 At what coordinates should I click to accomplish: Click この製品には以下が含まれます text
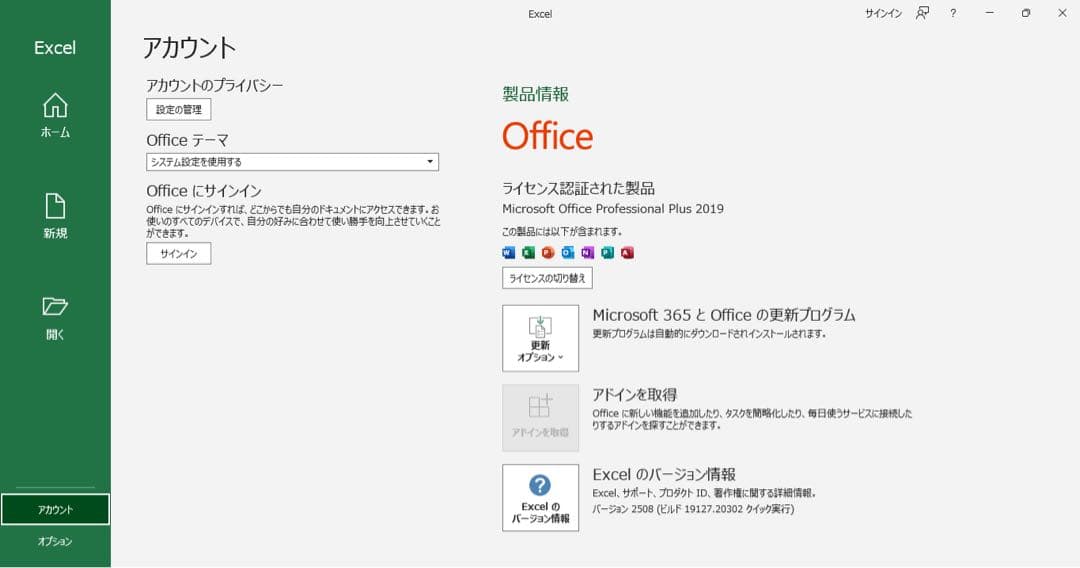pos(562,231)
